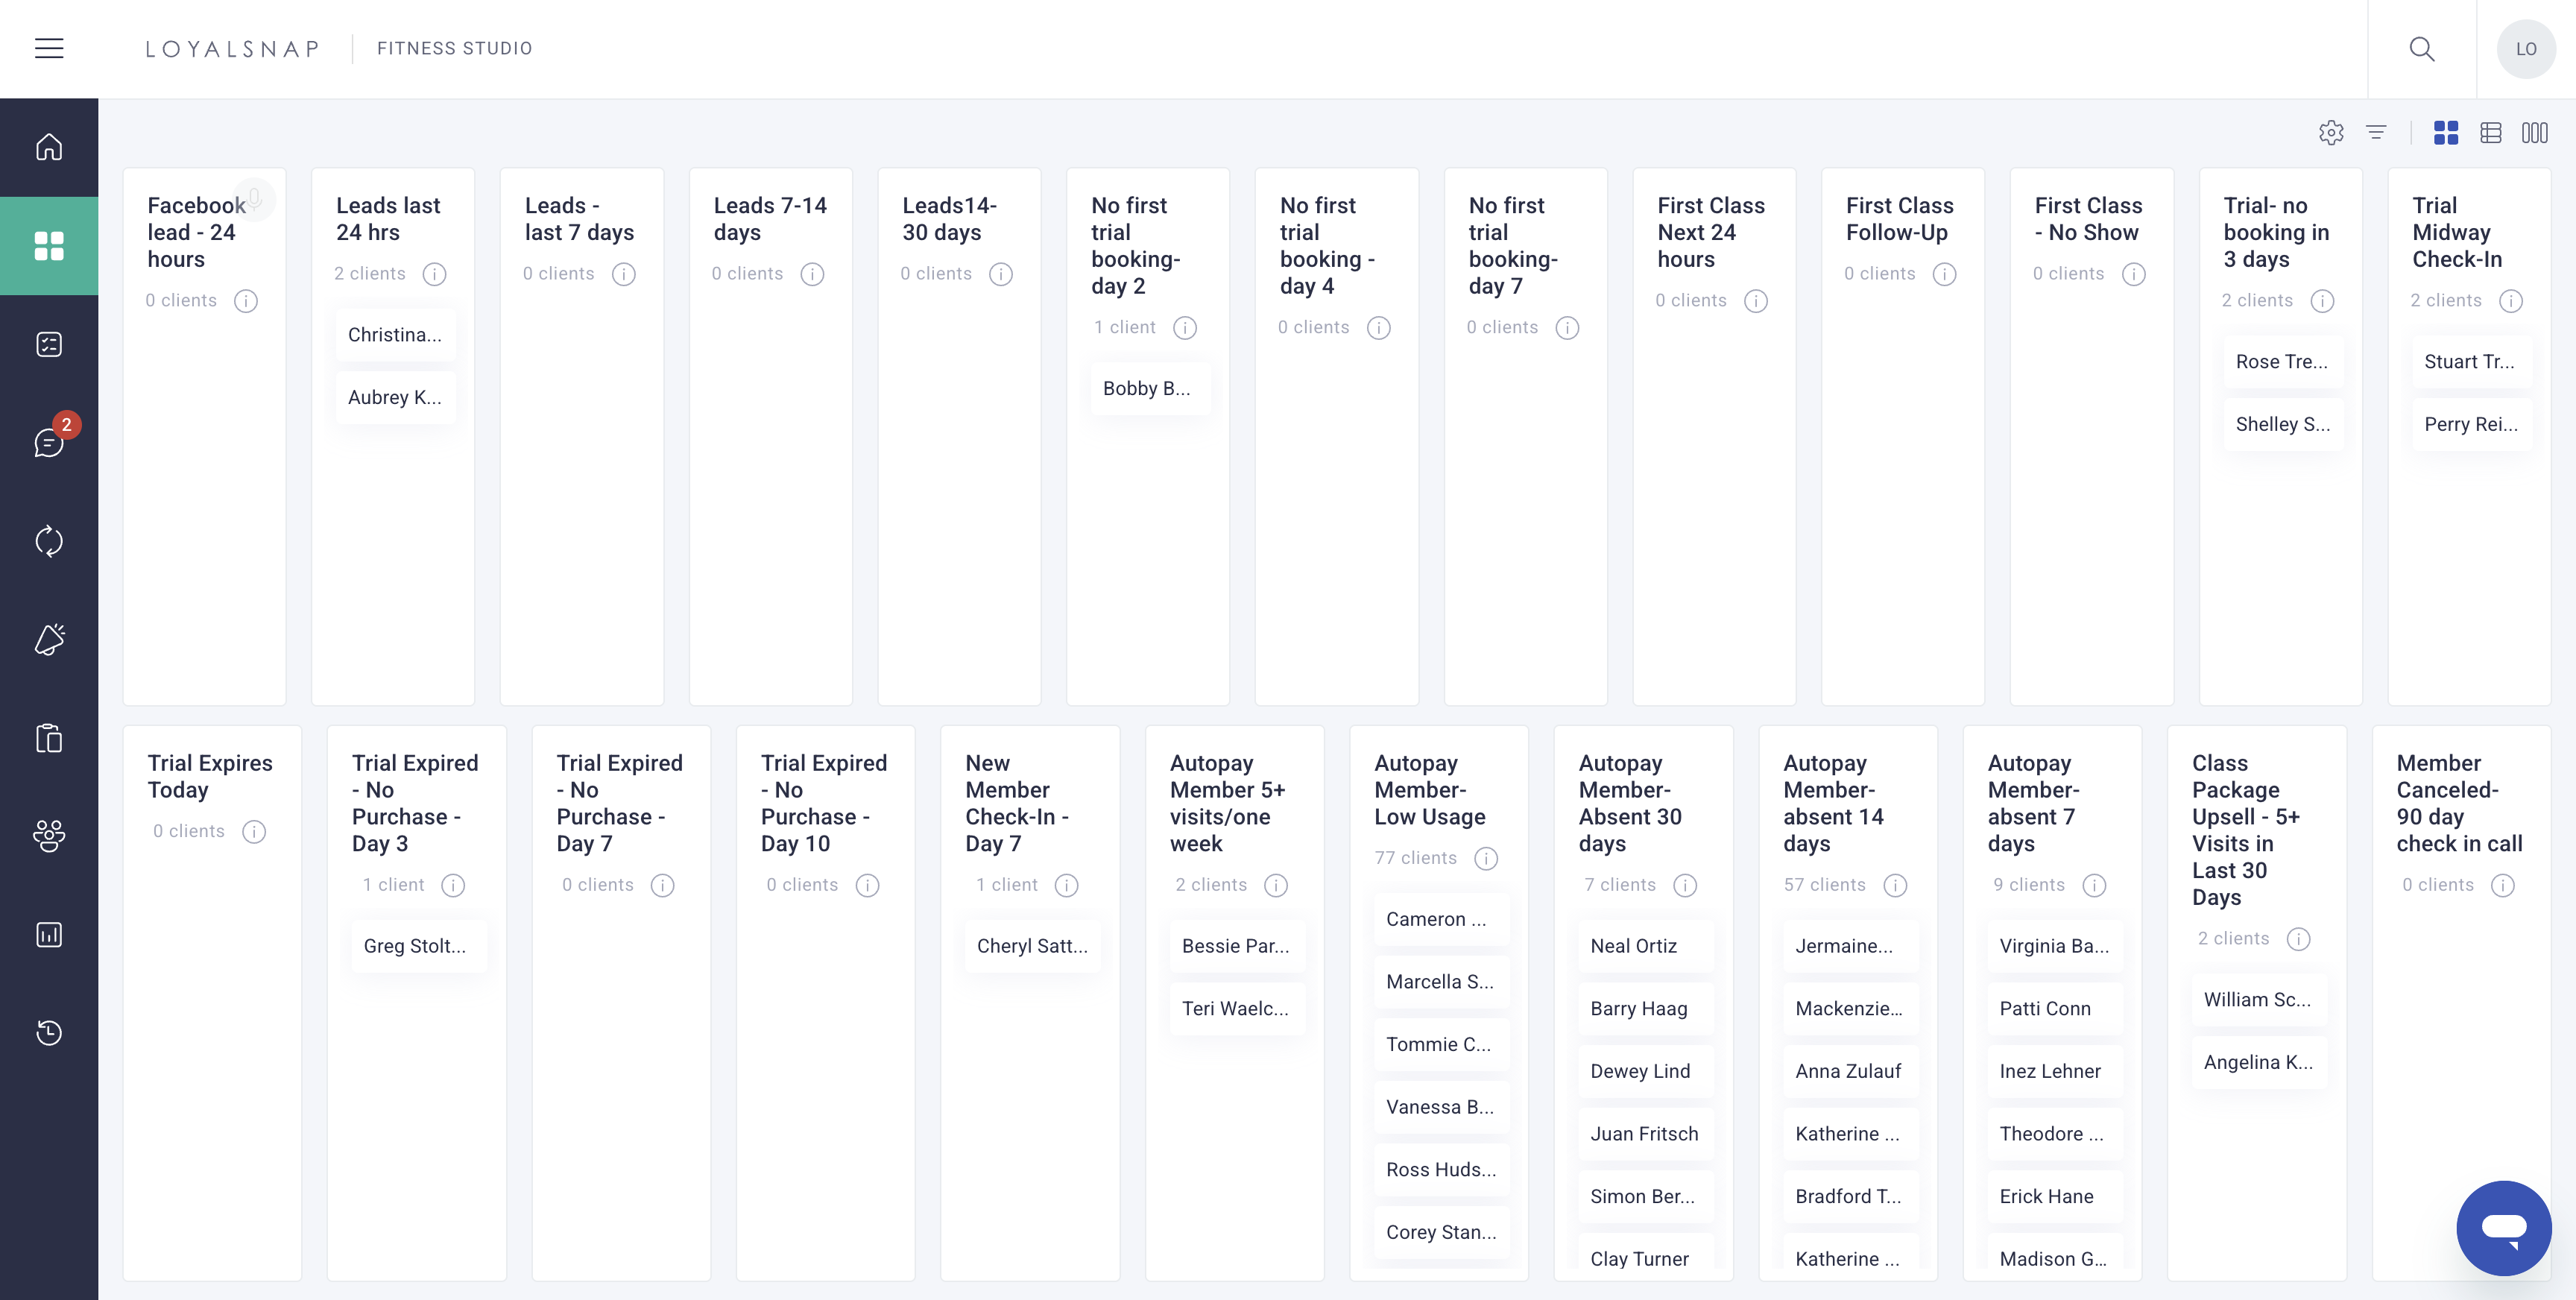
Task: Open client card 'Bobby B...'
Action: pyautogui.click(x=1148, y=388)
